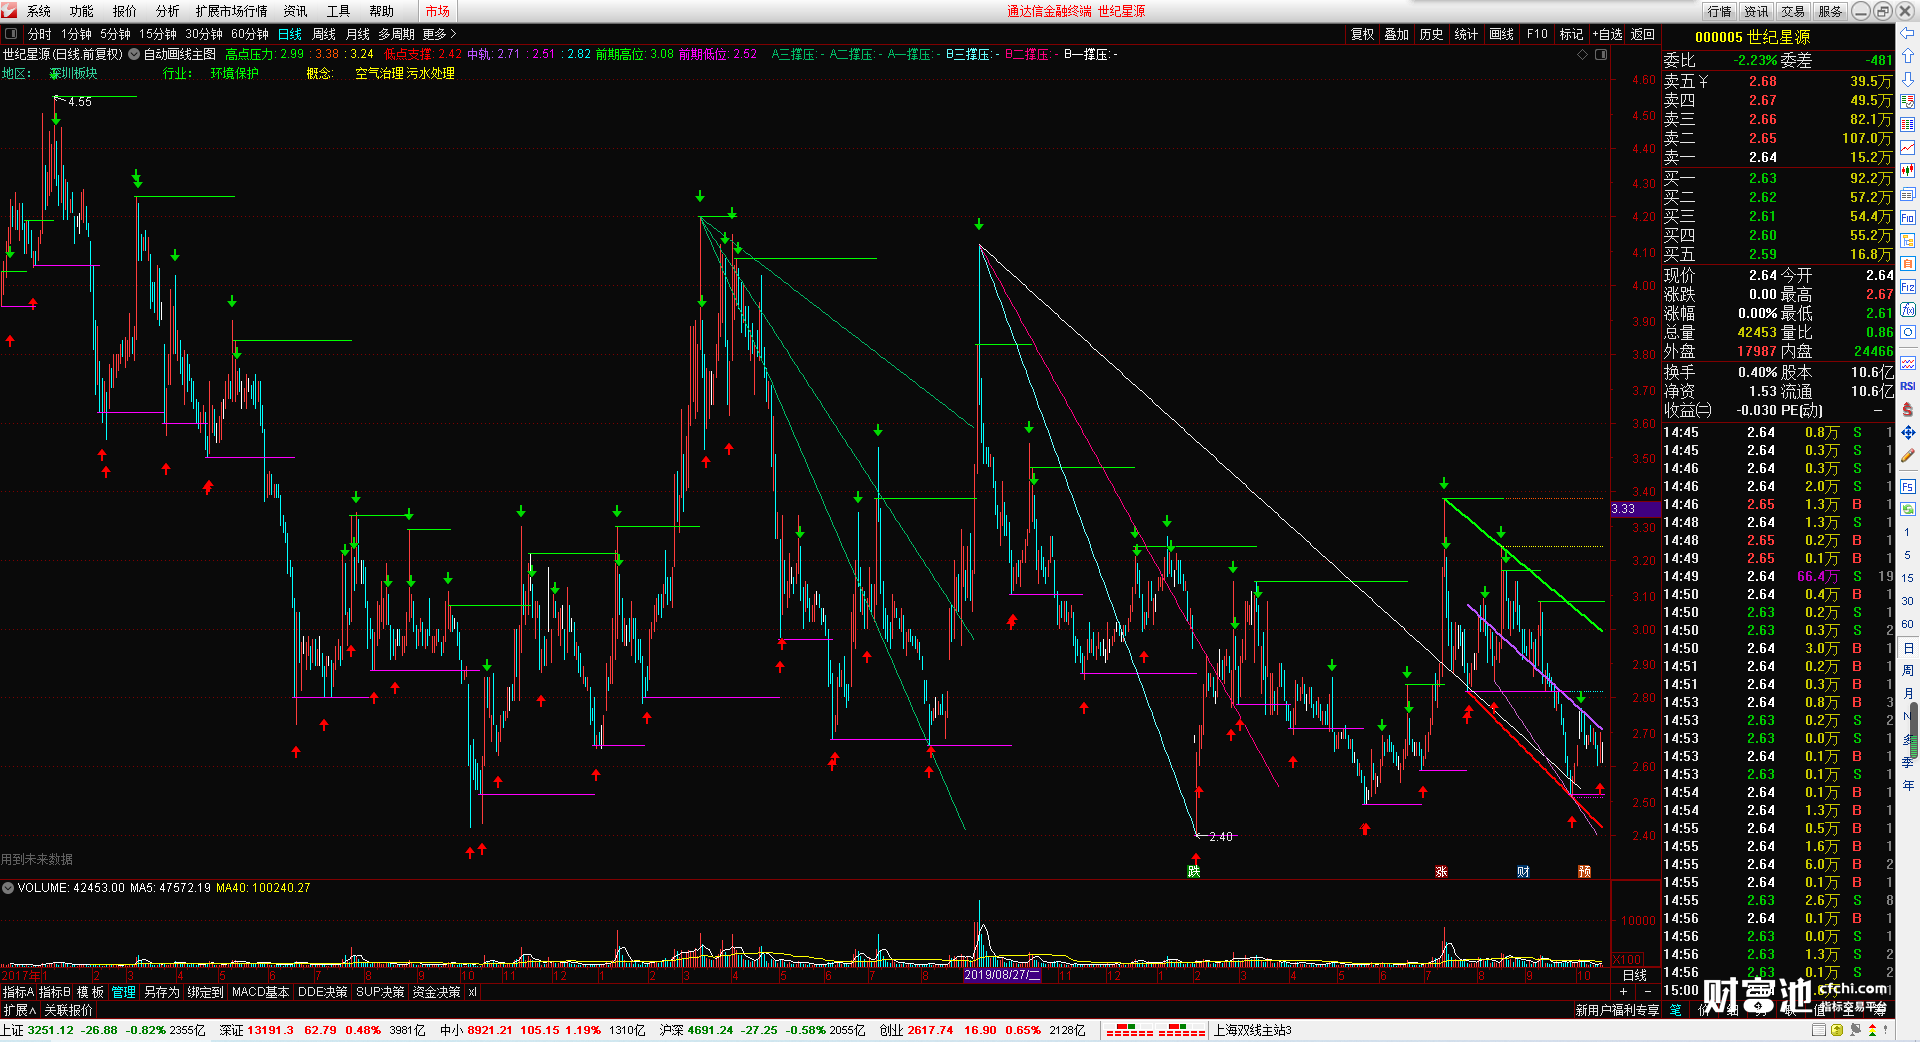The width and height of the screenshot is (1920, 1042).
Task: Switch to 5-minute period in right sidebar
Action: click(x=1907, y=555)
